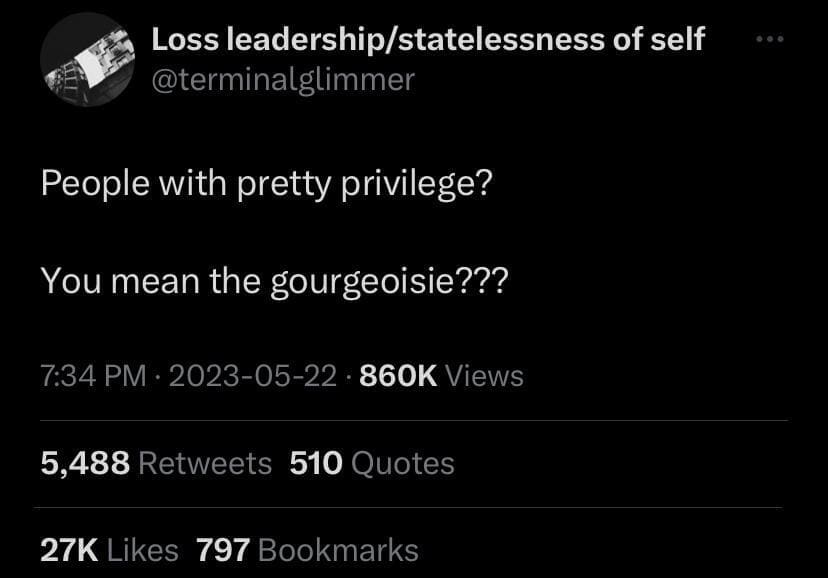Click the 2023-05-22 date
Screen dimensions: 828x578
(252, 376)
